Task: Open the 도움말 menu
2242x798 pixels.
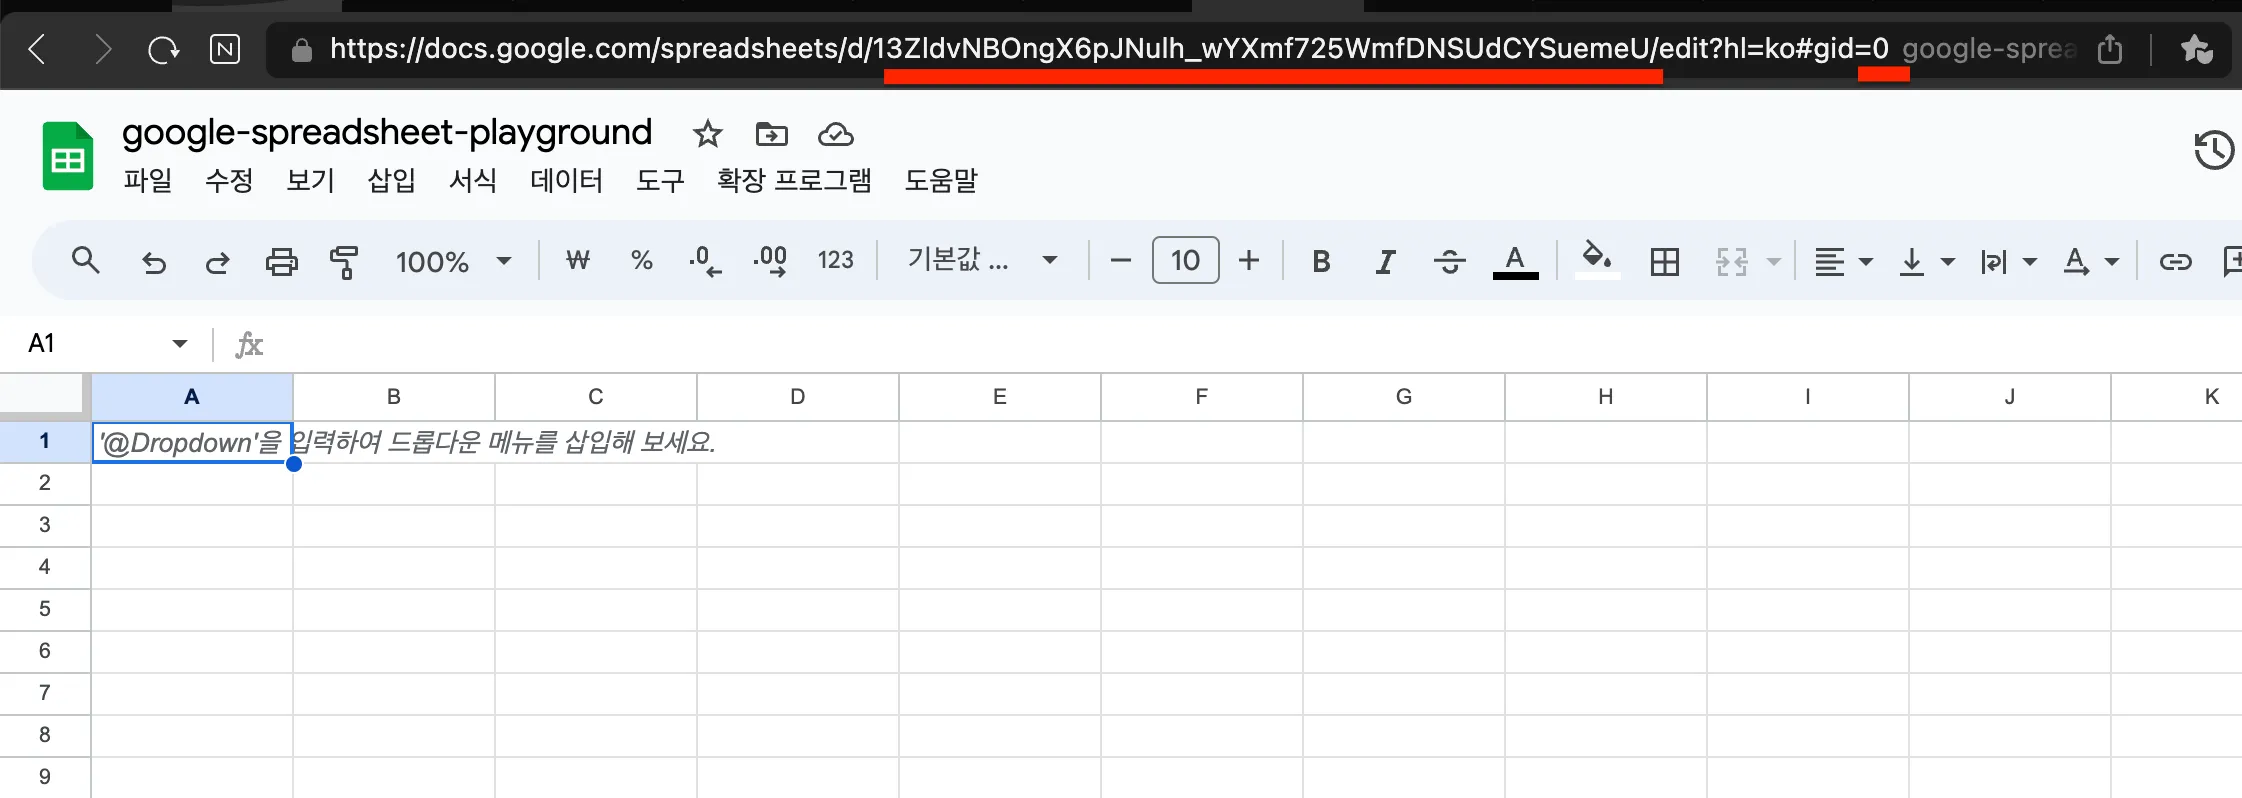Action: coord(941,181)
